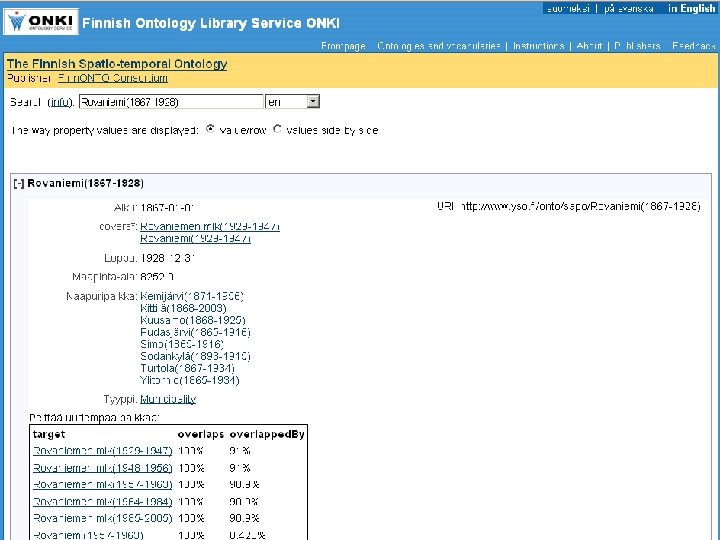
Task: Click neighbor Turtola(1867-1934)
Action: point(187,368)
